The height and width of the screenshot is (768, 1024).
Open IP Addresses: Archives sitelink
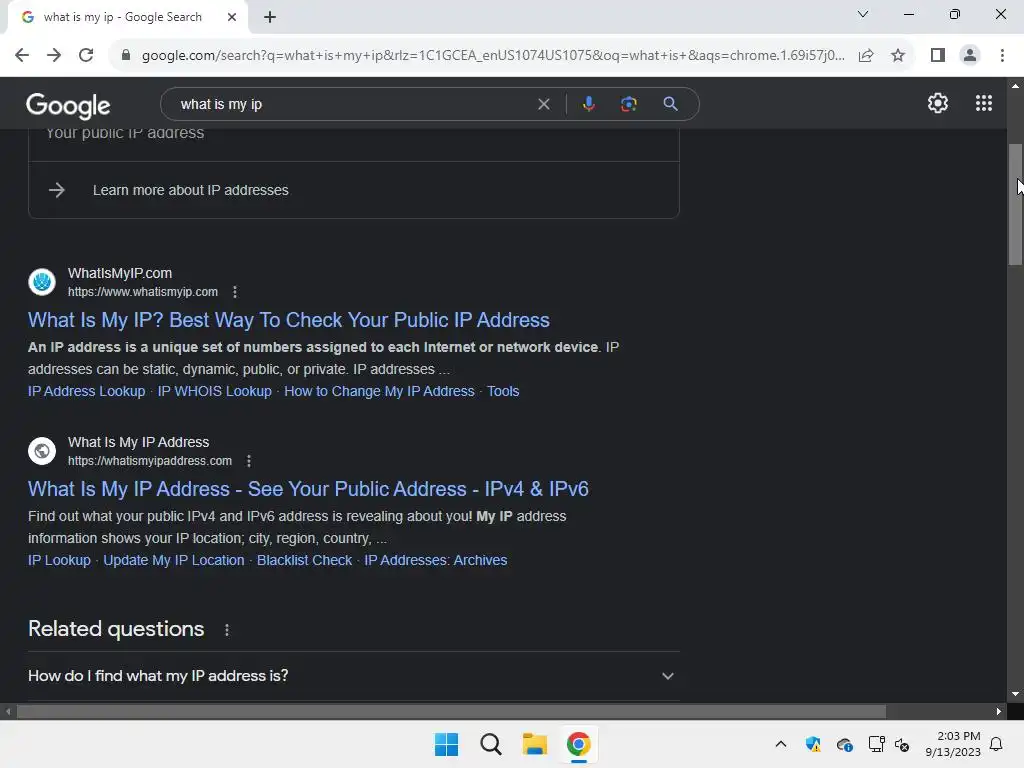(x=436, y=560)
